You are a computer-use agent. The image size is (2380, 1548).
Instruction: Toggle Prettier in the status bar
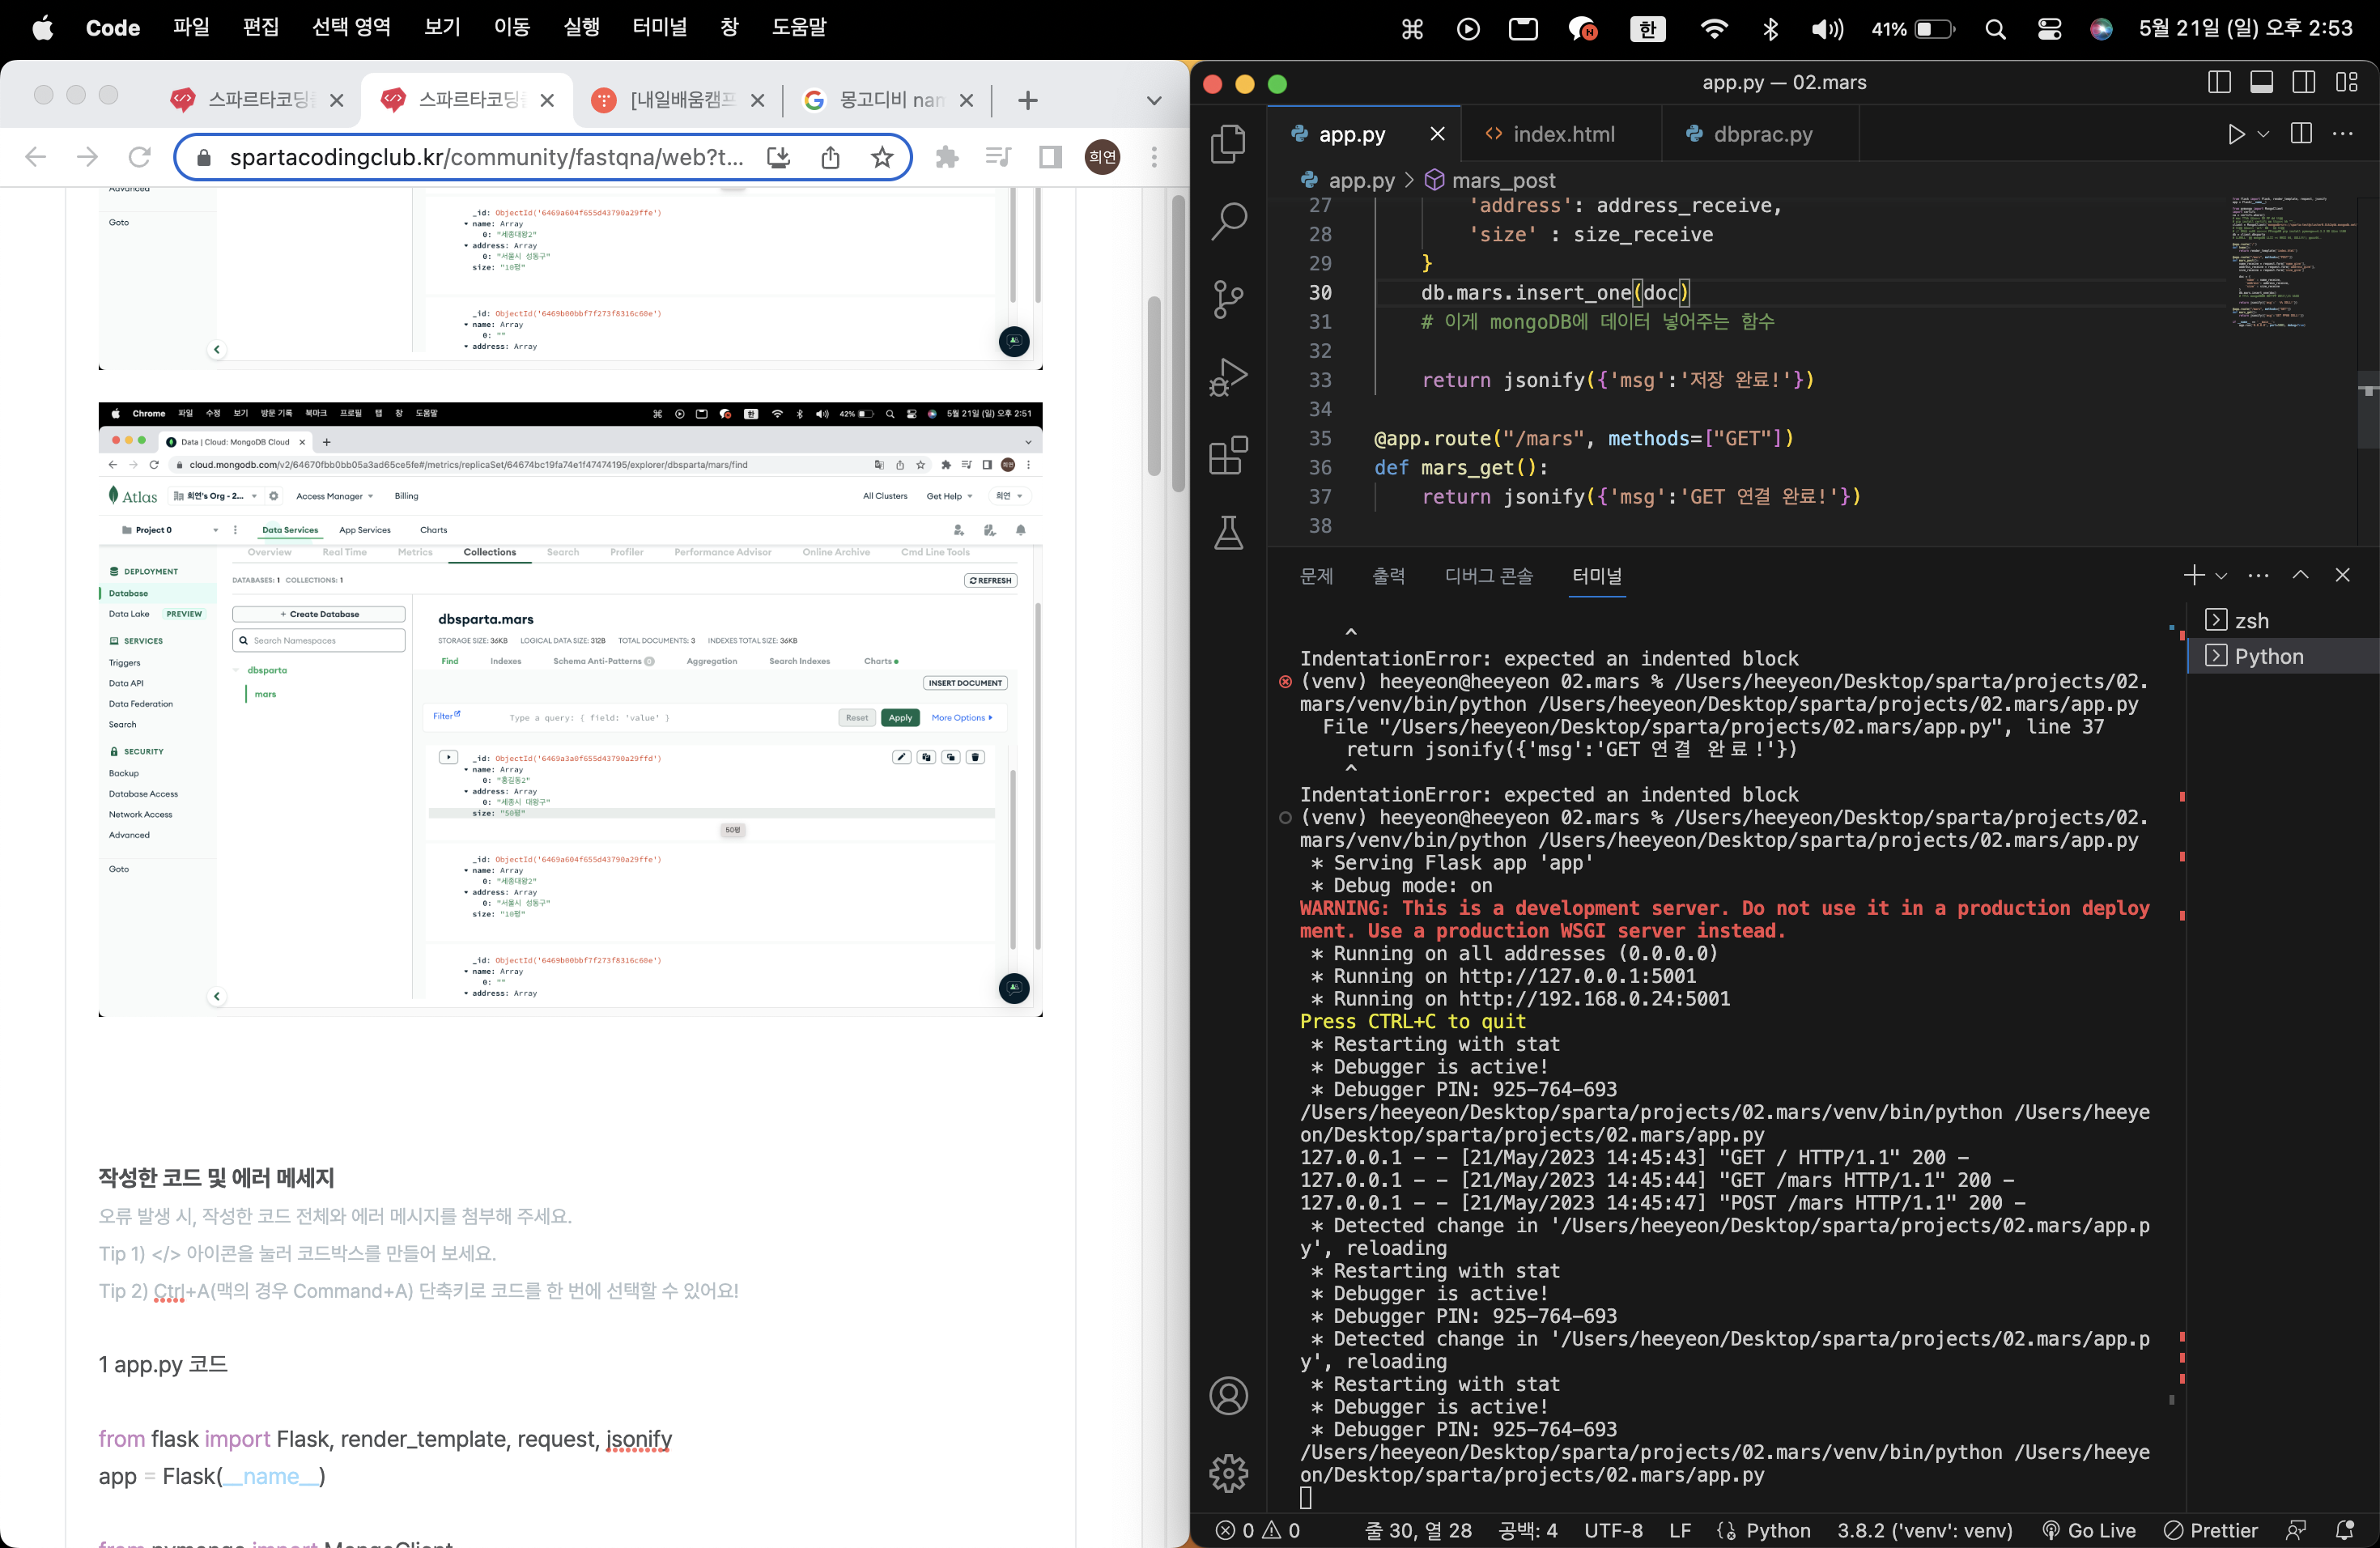click(x=2210, y=1530)
